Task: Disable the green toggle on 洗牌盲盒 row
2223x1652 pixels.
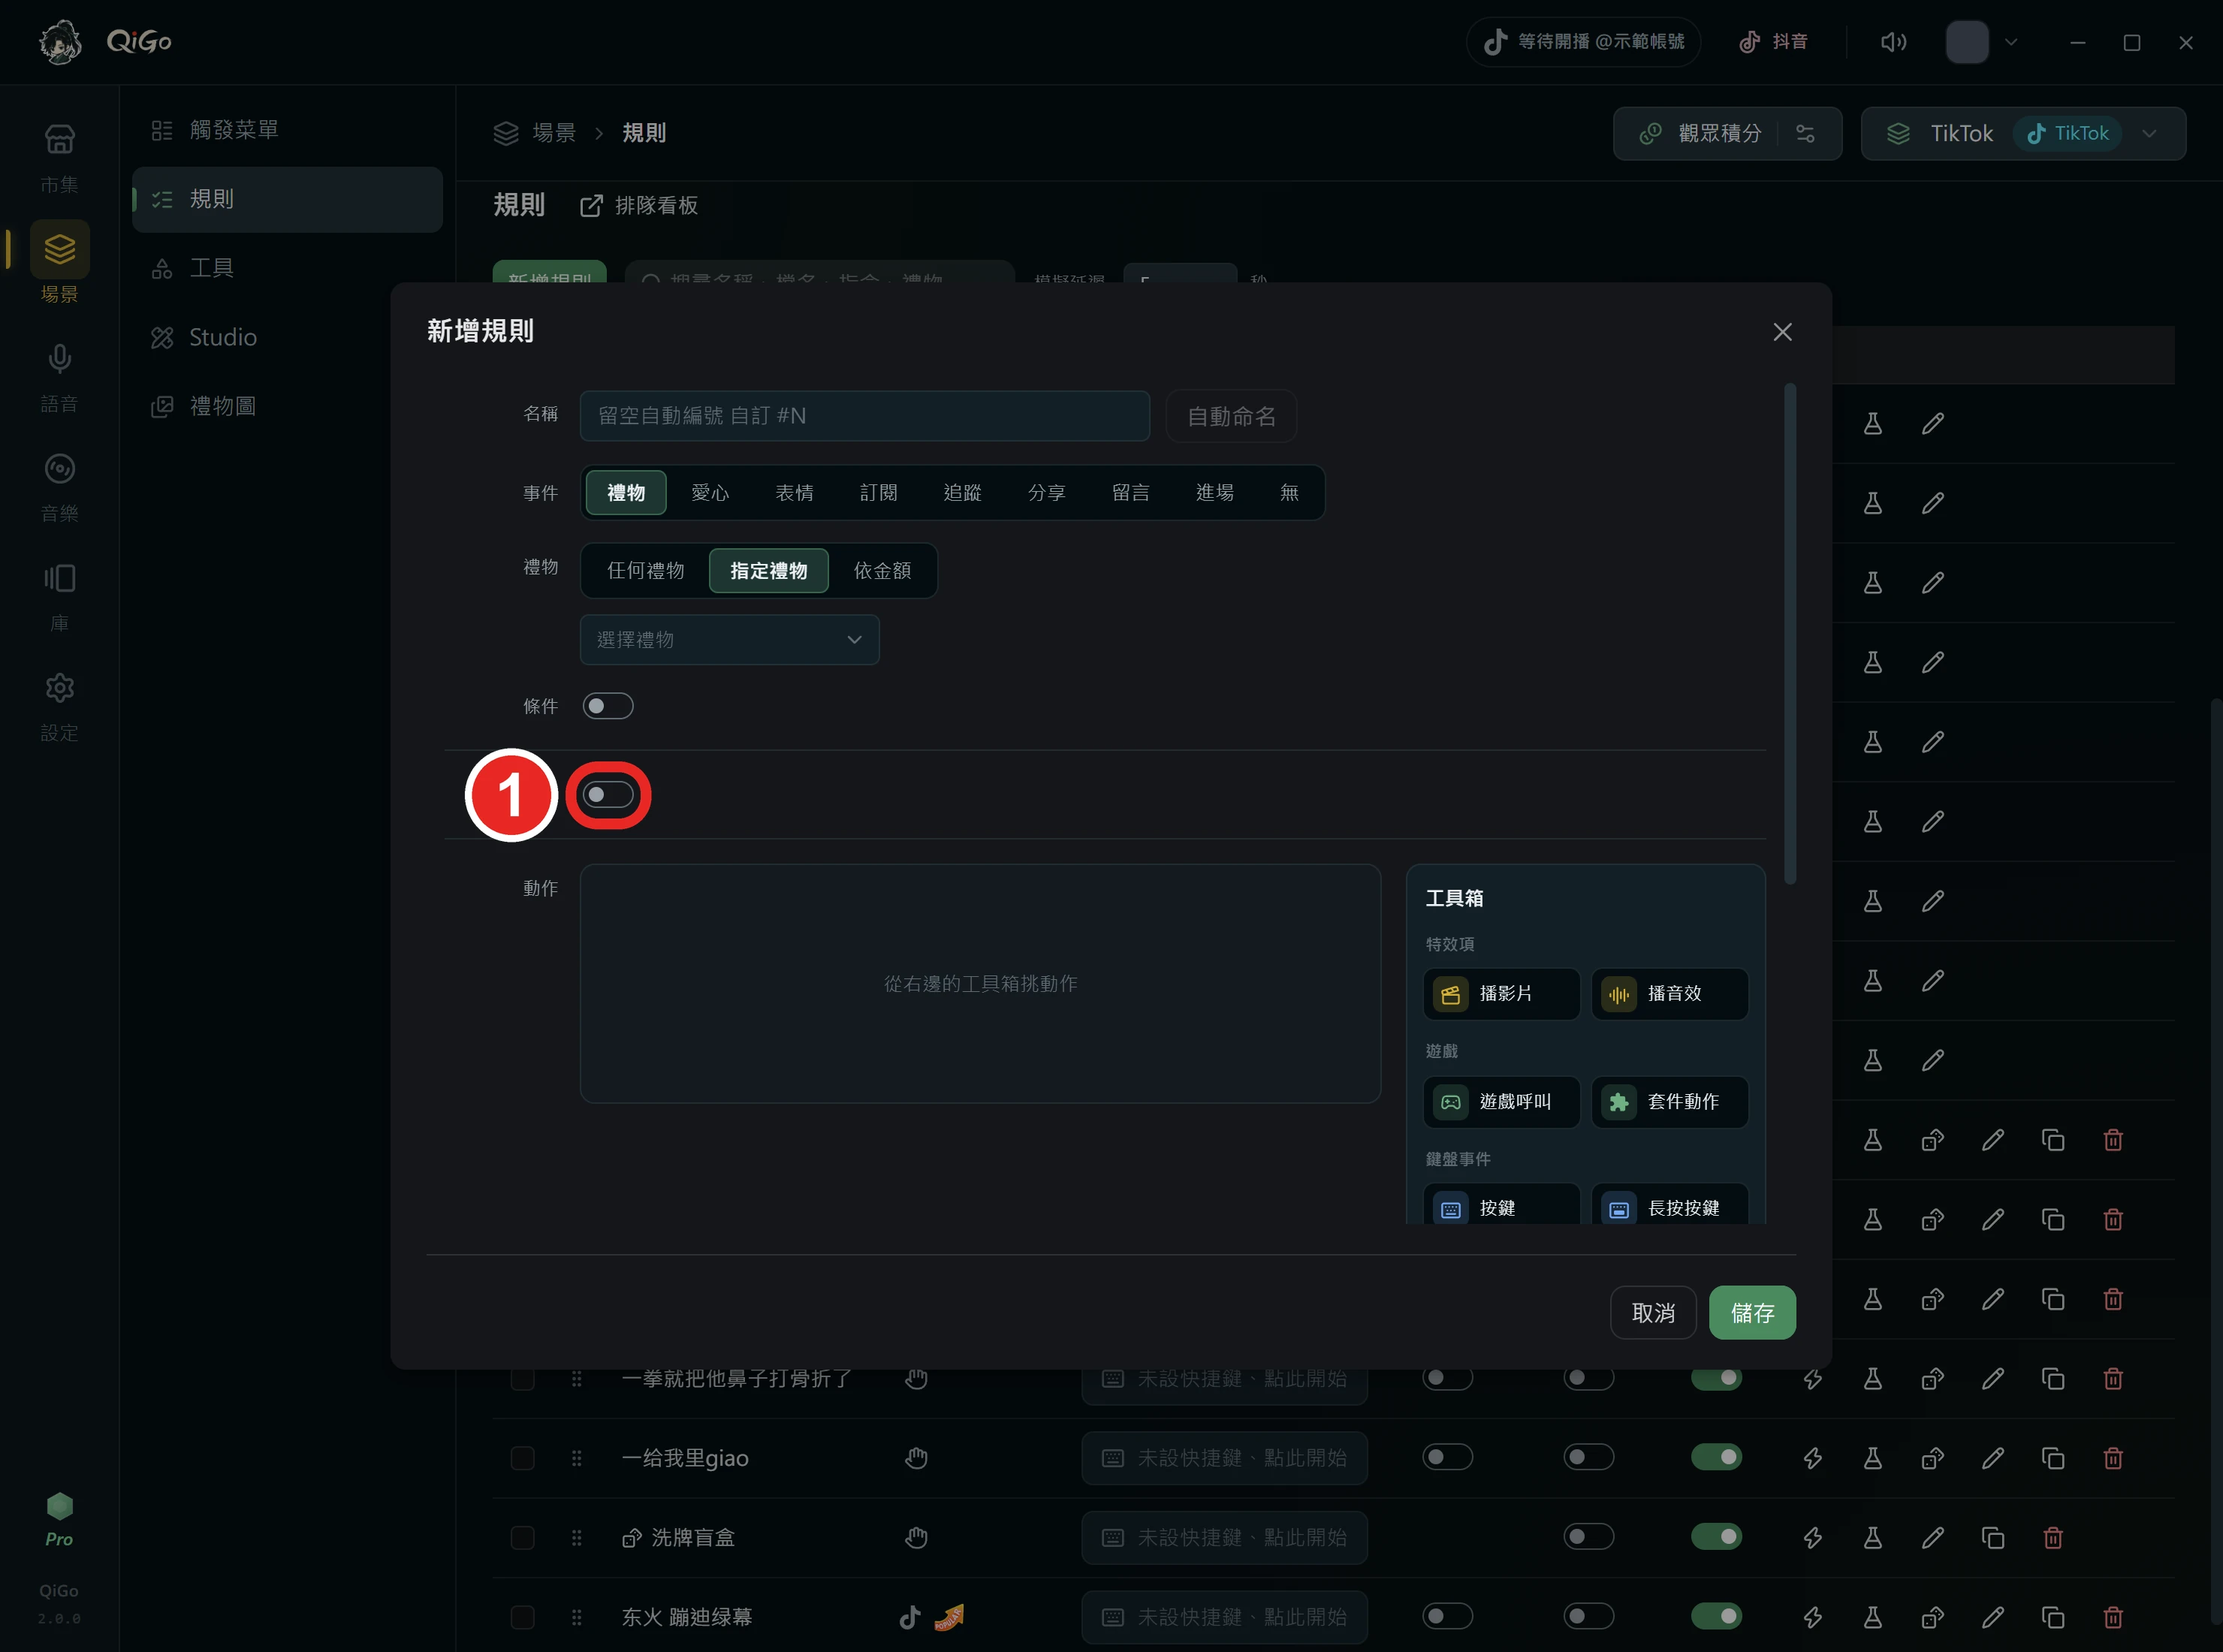Action: pos(1716,1536)
